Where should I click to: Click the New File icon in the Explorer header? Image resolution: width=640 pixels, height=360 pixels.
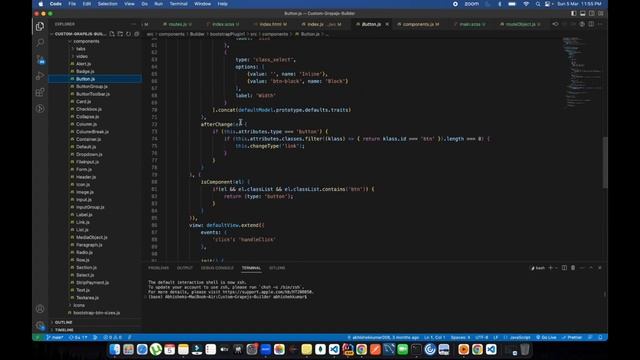[112, 34]
